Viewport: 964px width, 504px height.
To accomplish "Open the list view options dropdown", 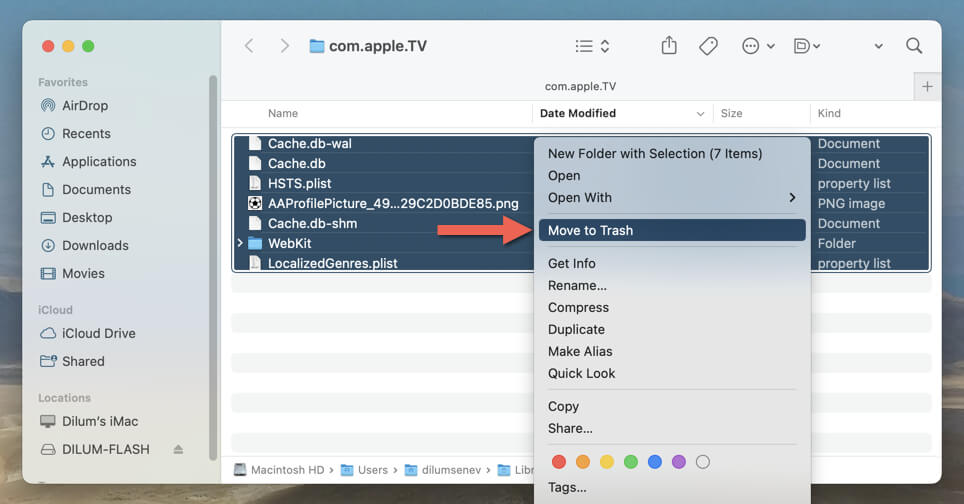I will (592, 46).
